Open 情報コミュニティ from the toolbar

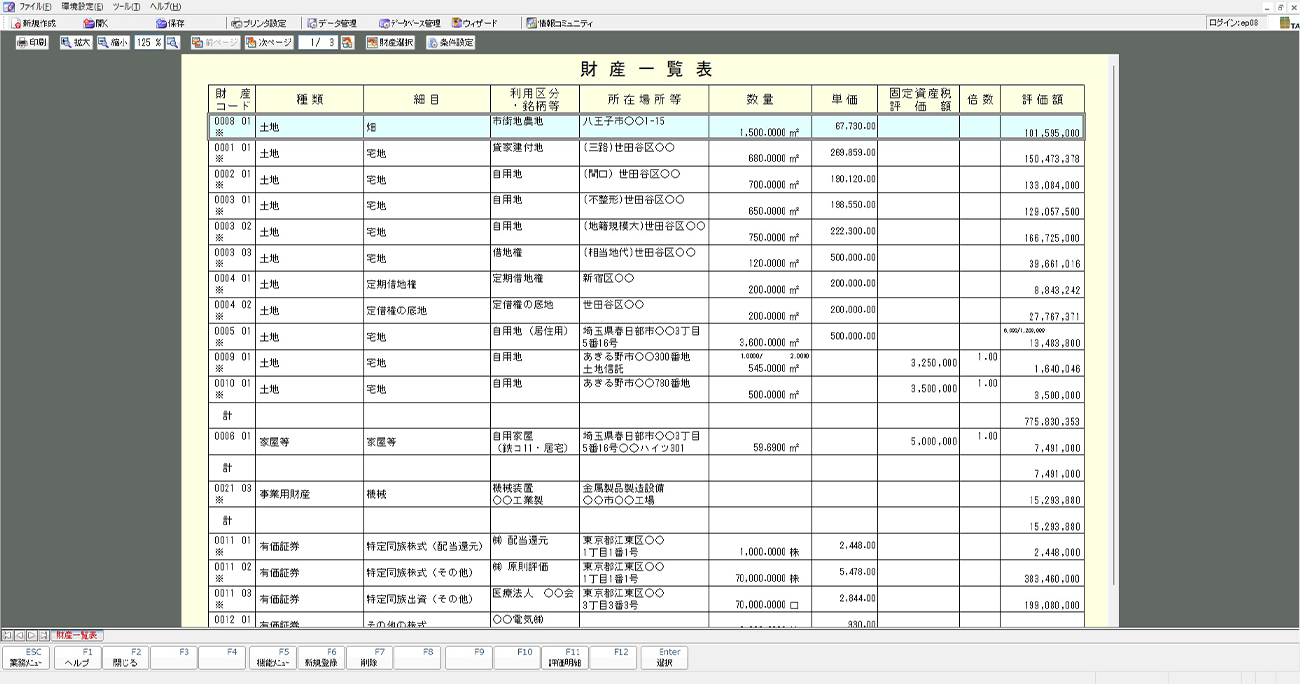[560, 23]
